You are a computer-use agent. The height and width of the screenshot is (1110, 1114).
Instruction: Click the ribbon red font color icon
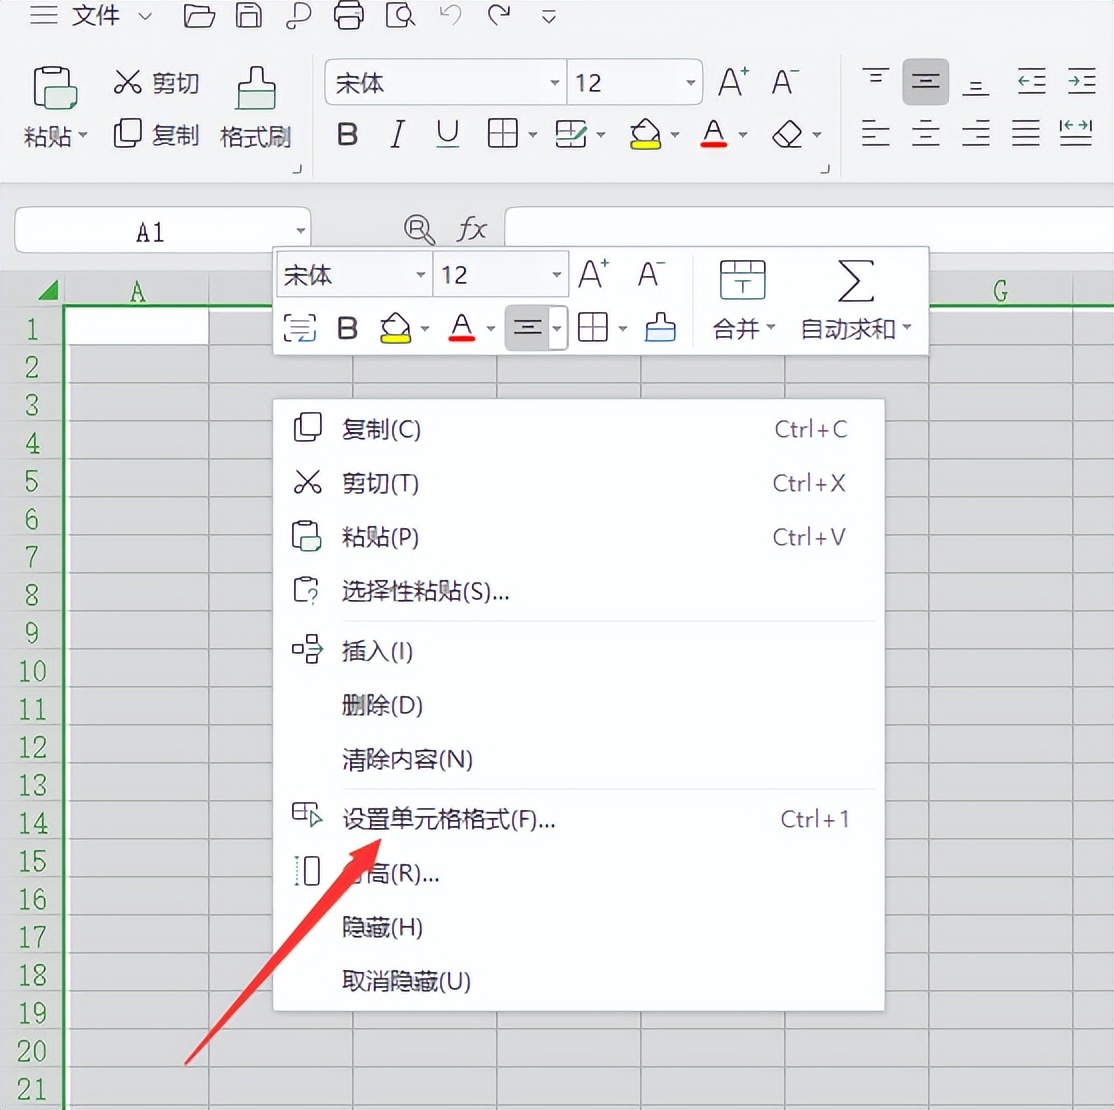[713, 134]
